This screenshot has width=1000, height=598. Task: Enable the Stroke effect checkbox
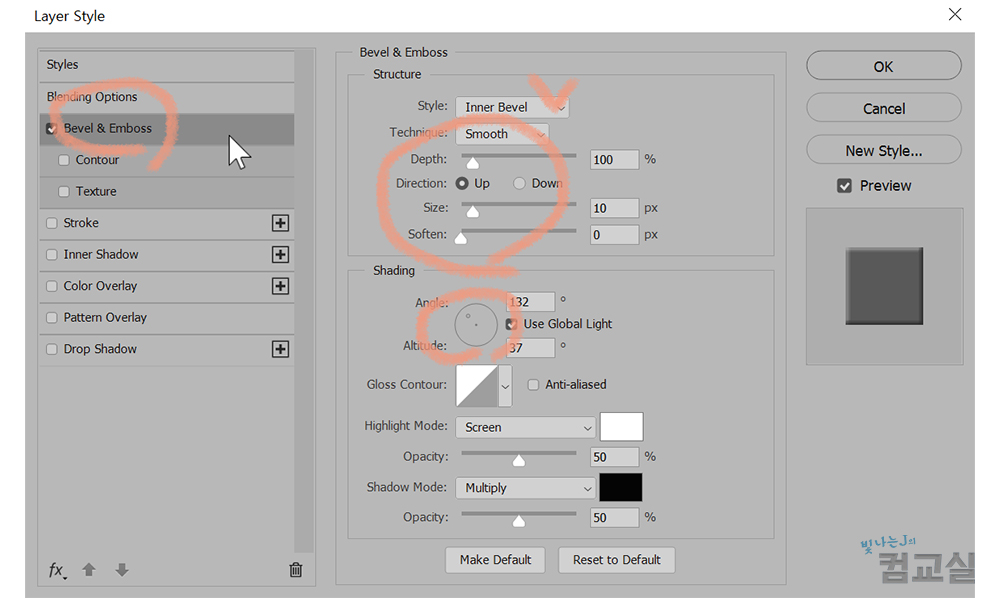[52, 223]
